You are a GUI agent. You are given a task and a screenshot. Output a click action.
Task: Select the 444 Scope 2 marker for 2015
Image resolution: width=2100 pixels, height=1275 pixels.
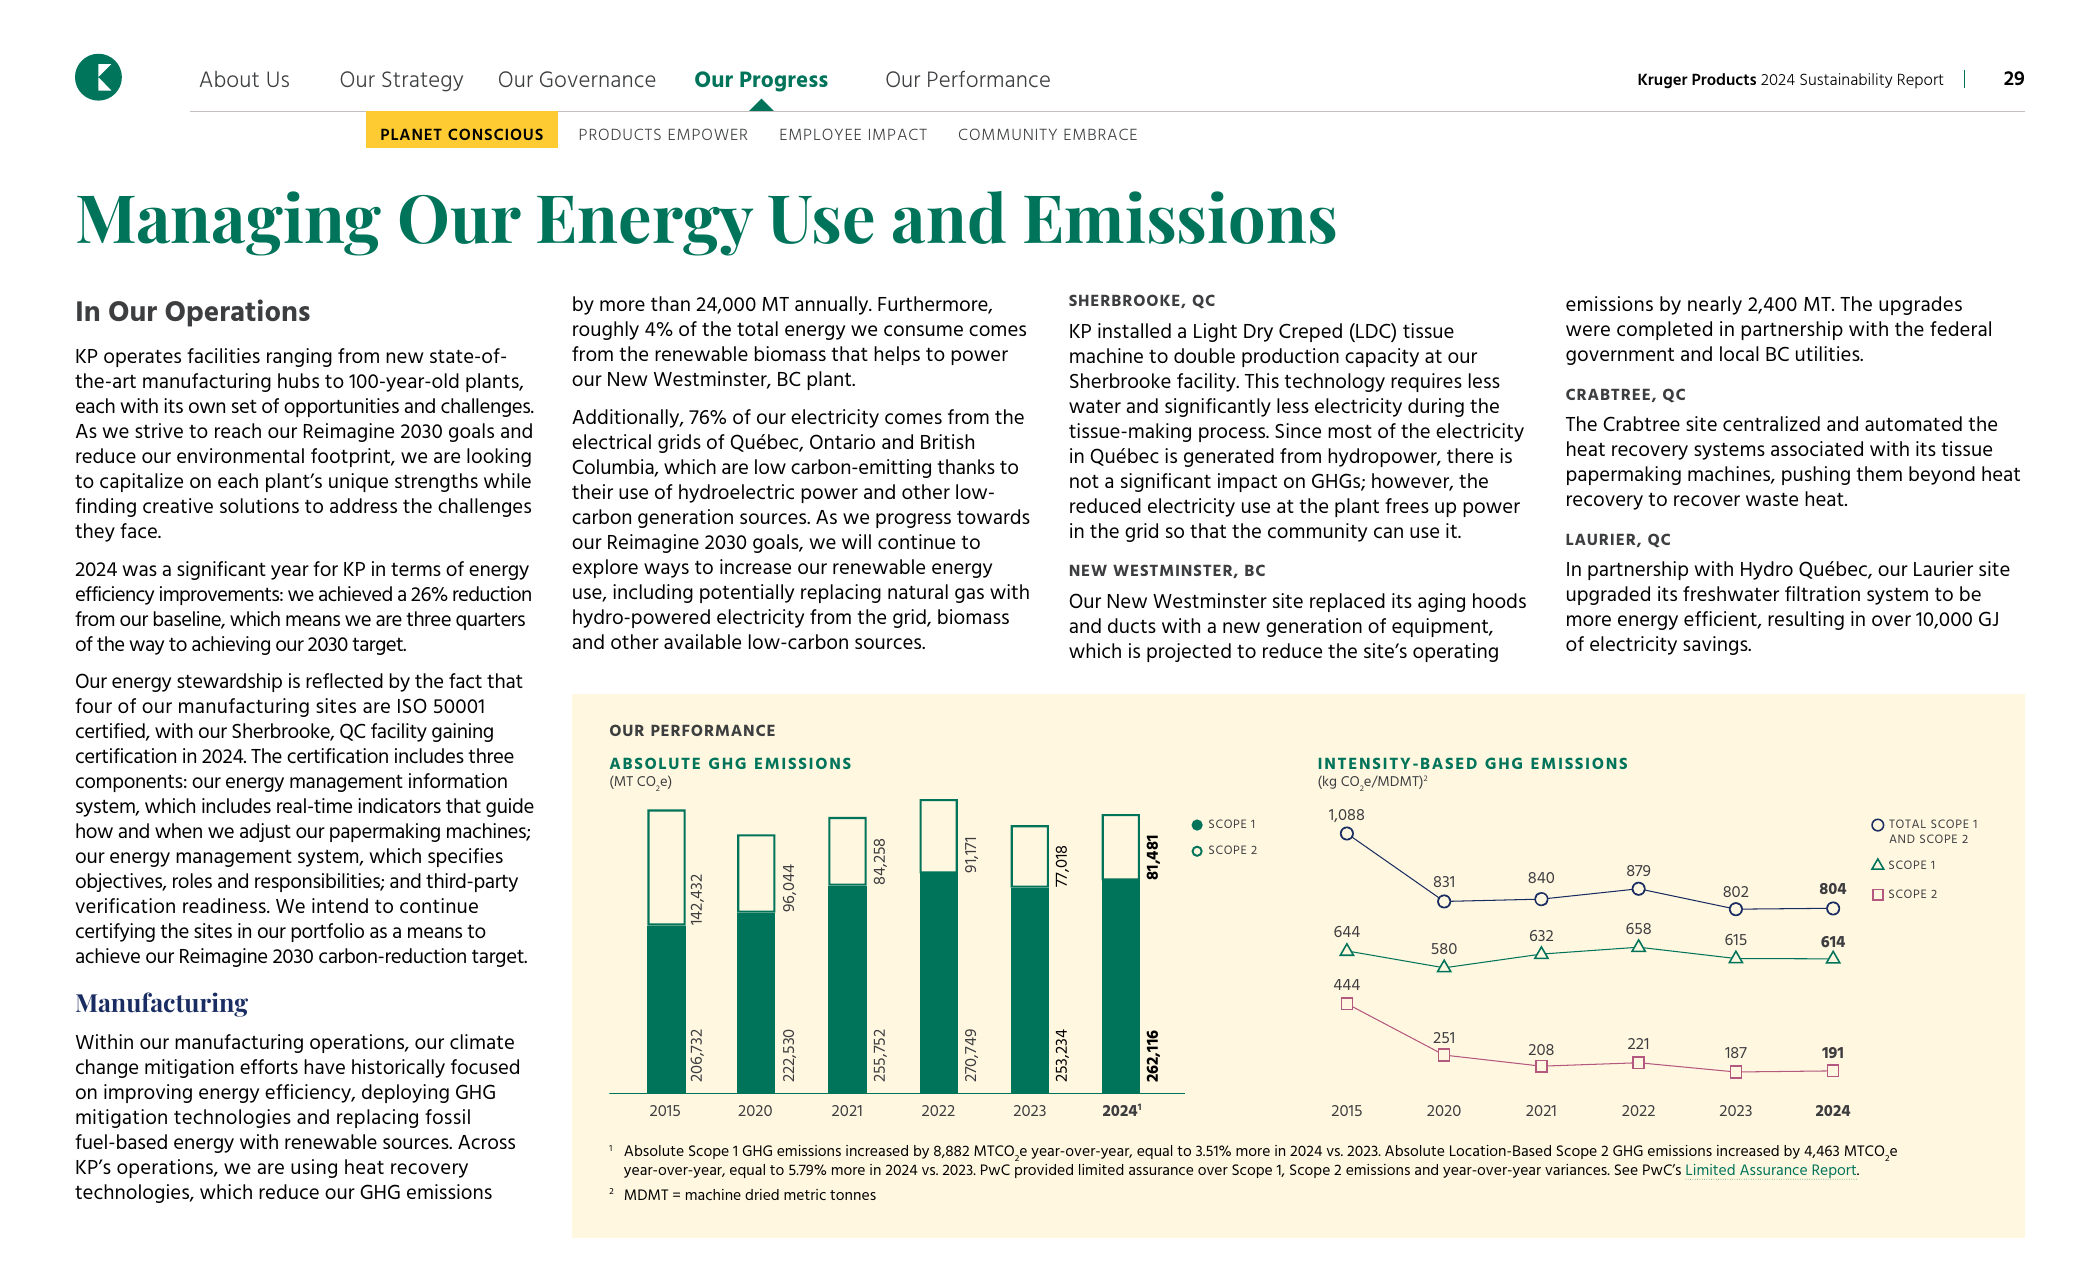(x=1346, y=1003)
